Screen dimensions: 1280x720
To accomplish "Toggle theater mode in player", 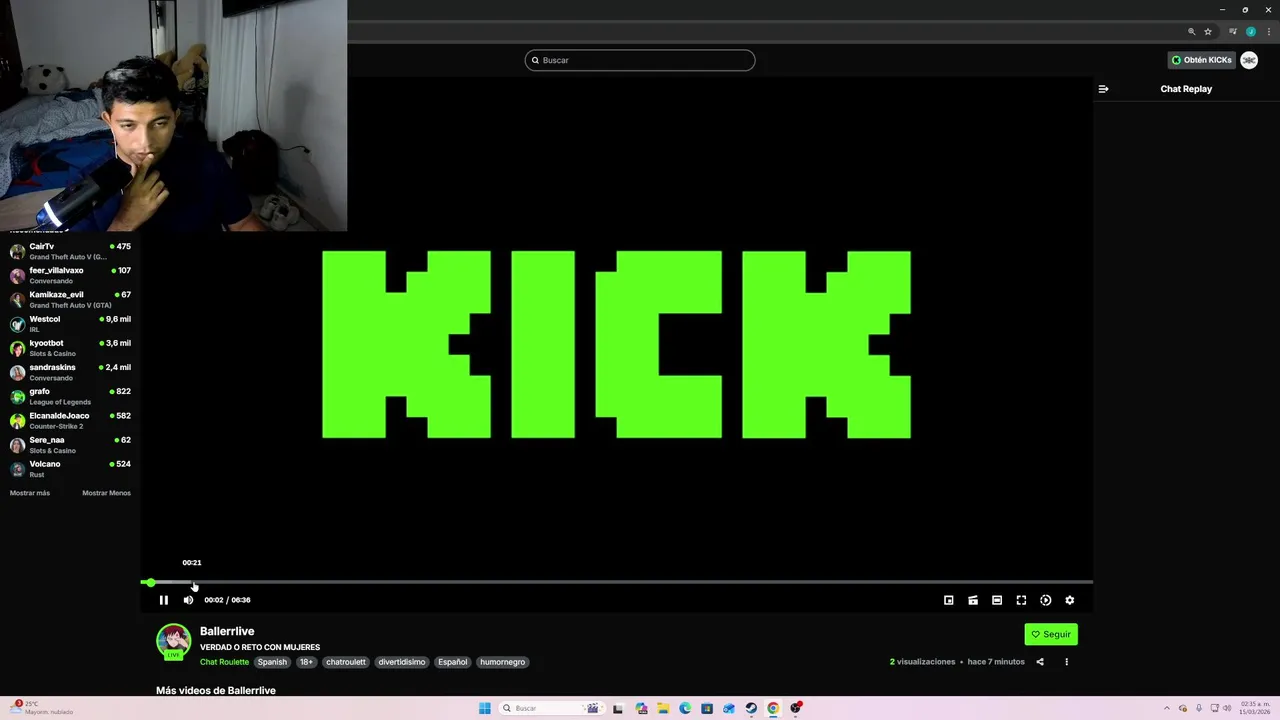I will pos(997,600).
